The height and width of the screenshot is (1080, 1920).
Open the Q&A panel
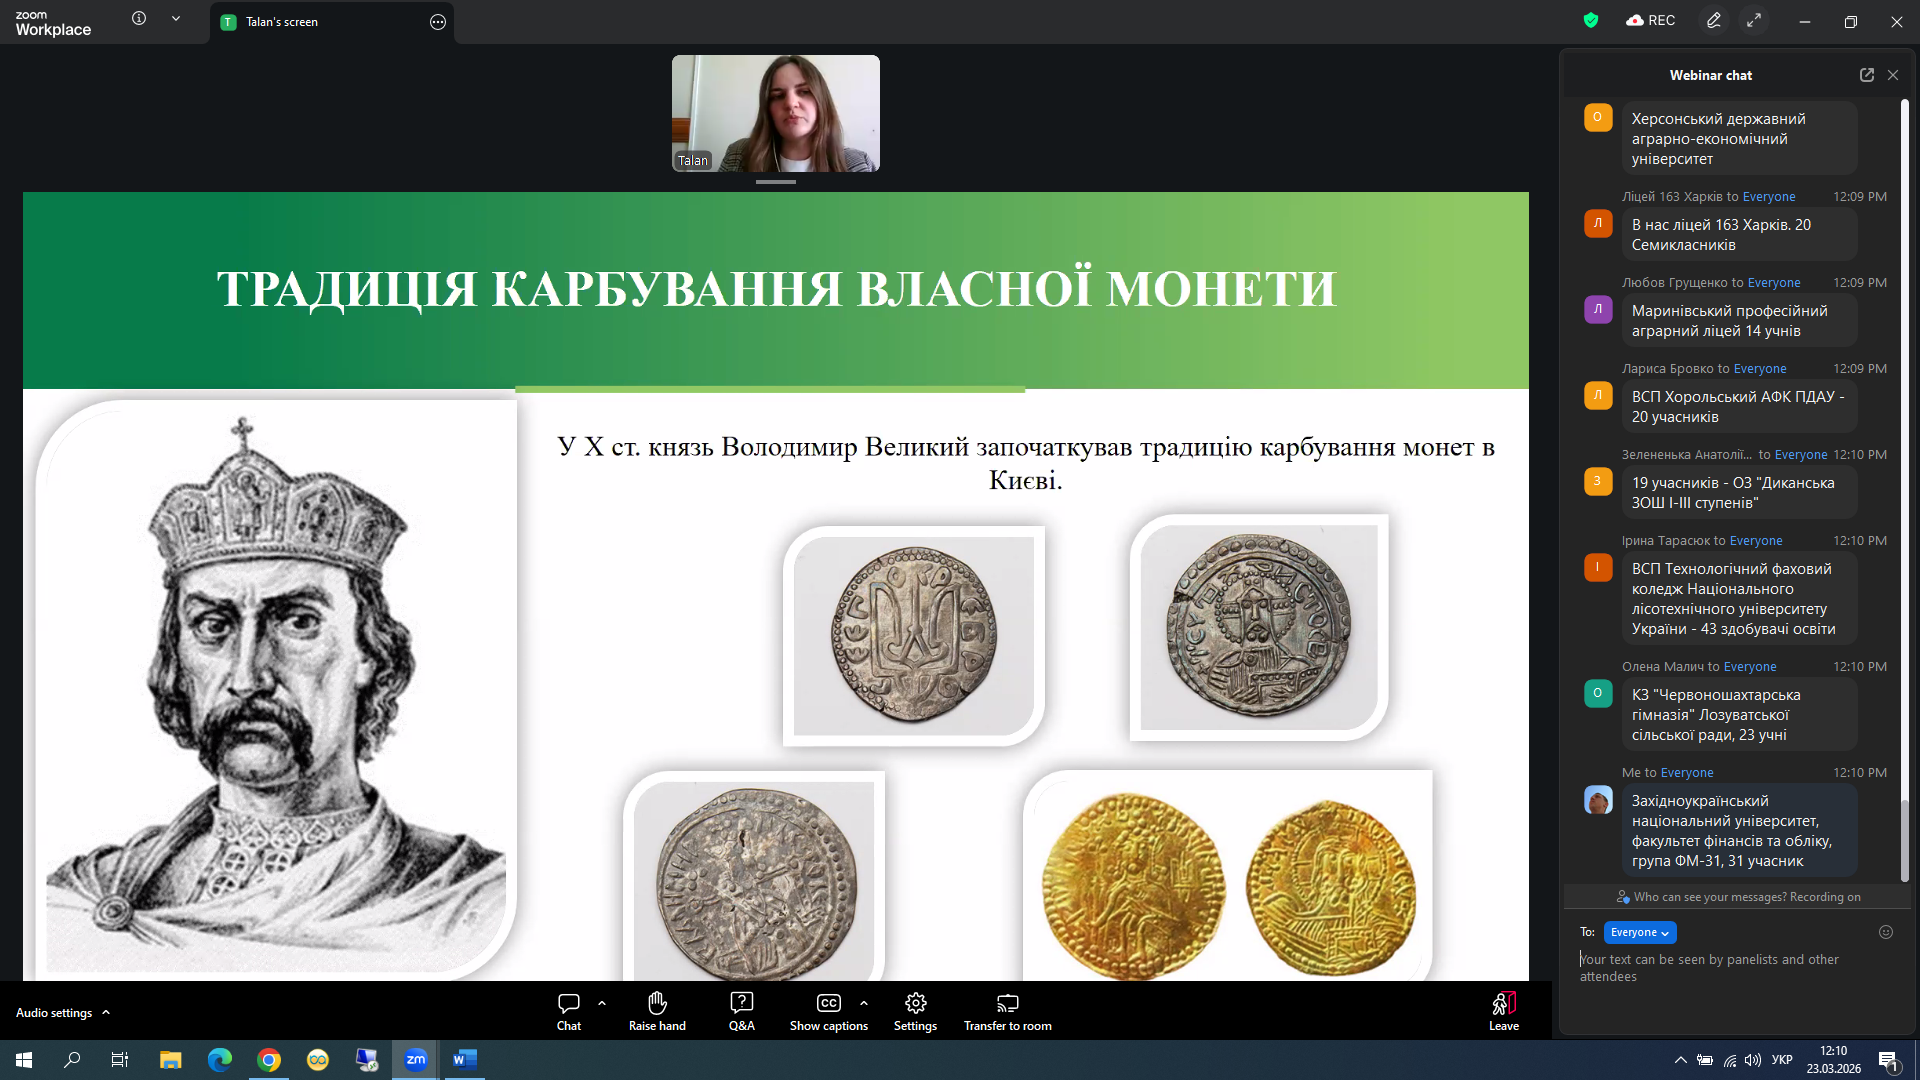(x=741, y=1003)
